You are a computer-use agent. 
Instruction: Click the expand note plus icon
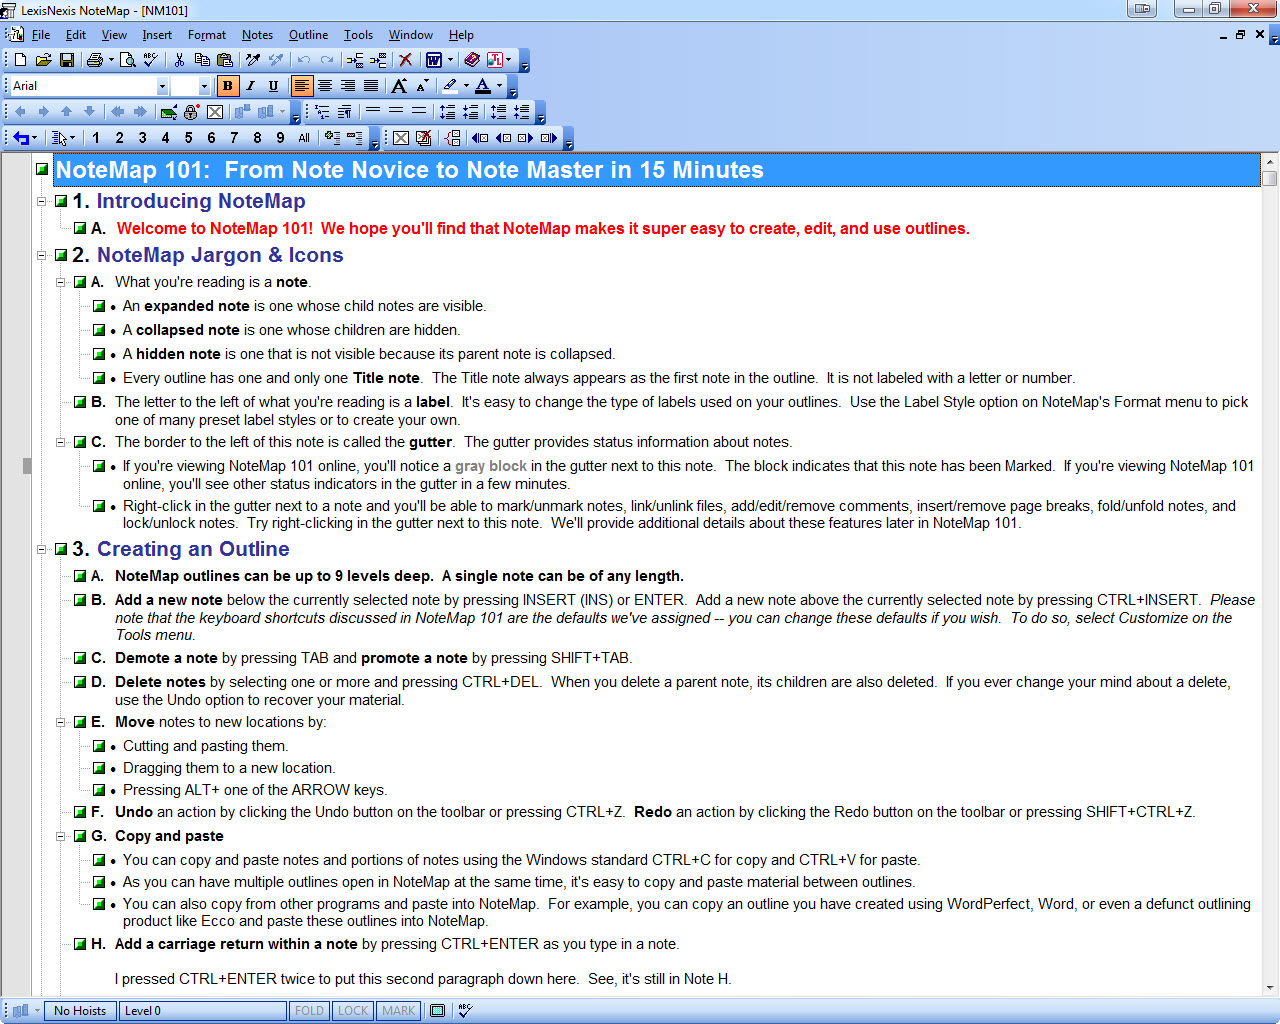(332, 138)
